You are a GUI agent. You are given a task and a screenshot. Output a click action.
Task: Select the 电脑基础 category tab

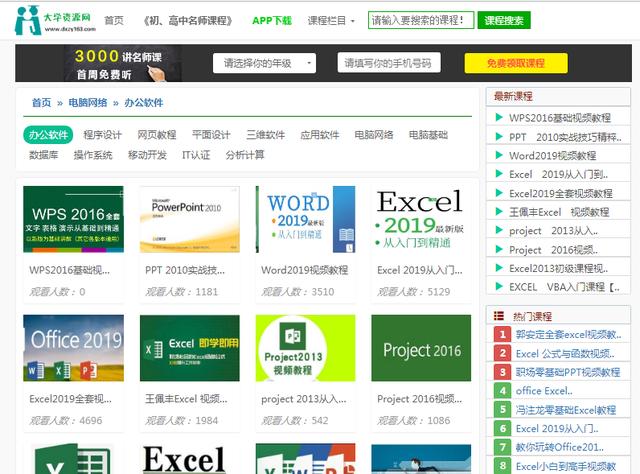click(x=428, y=135)
